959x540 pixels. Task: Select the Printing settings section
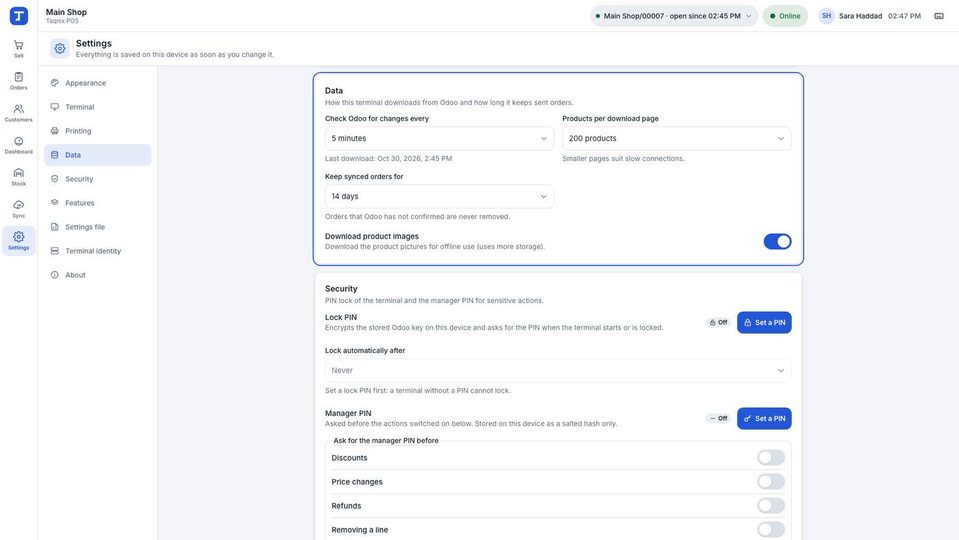click(x=97, y=131)
